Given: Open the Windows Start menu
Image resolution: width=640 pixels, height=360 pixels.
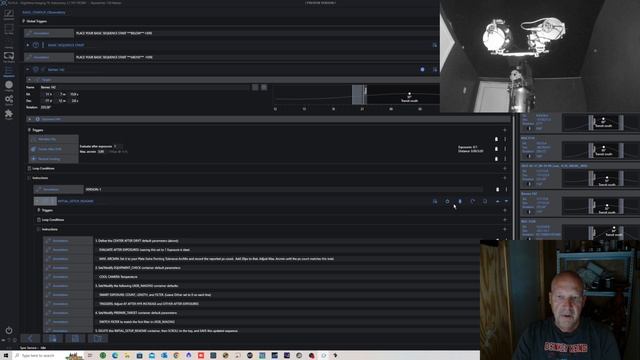Looking at the screenshot, I should tap(6, 356).
